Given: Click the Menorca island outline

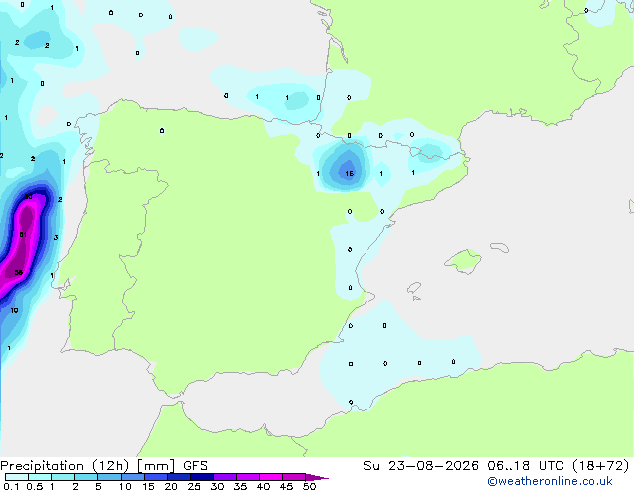Looking at the screenshot, I should point(500,247).
